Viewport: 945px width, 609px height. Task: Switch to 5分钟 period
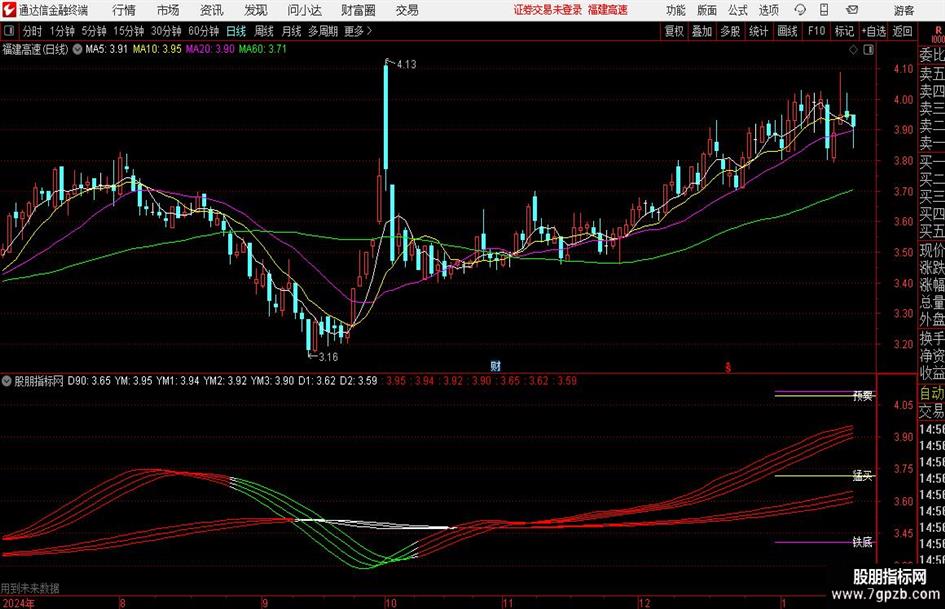[x=94, y=31]
